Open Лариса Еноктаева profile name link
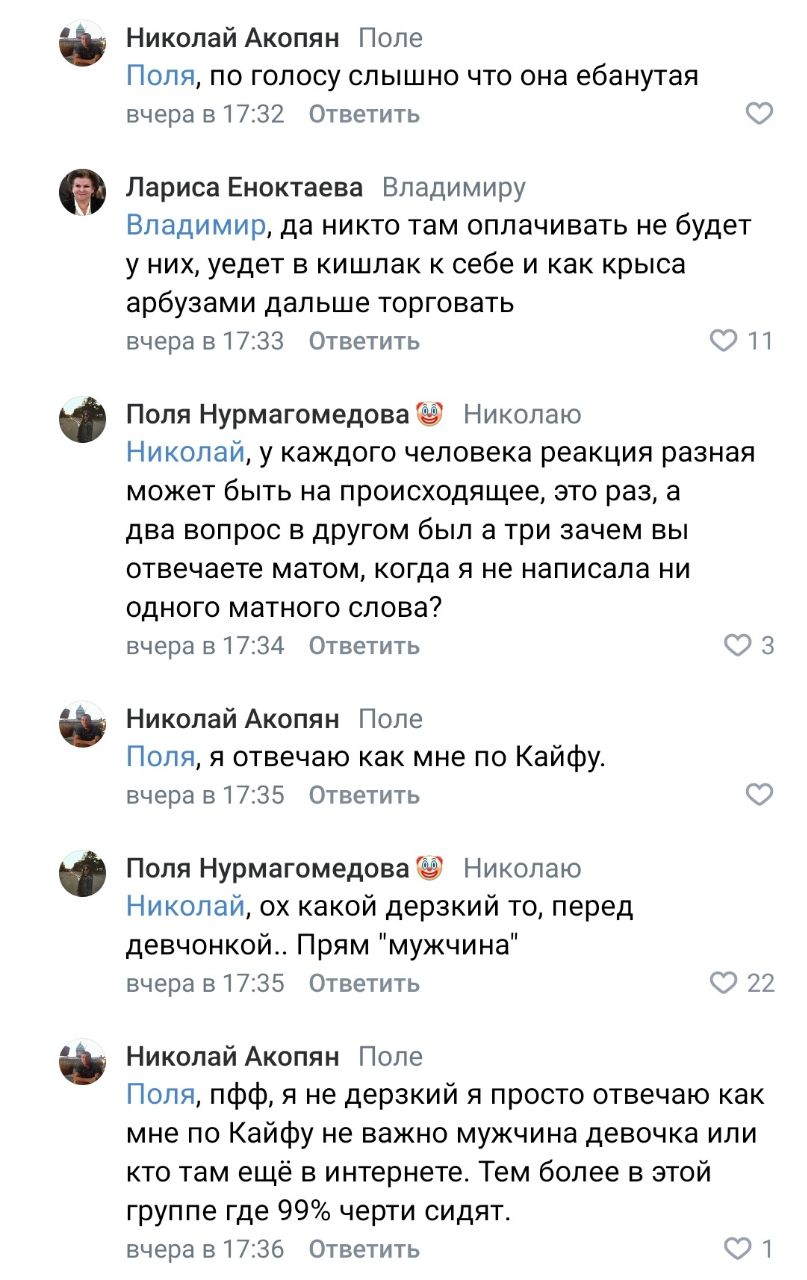 245,187
